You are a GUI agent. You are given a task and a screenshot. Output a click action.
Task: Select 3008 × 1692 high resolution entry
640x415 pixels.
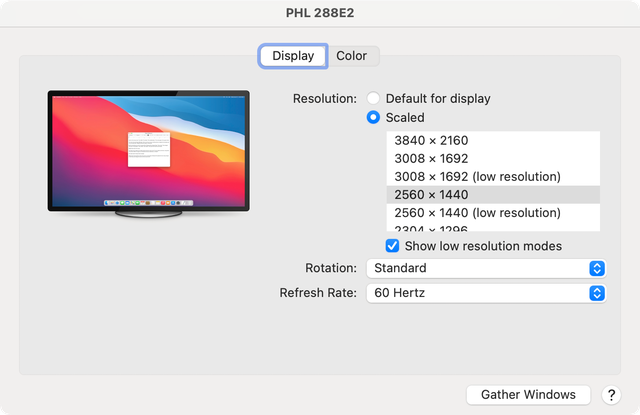coord(493,158)
